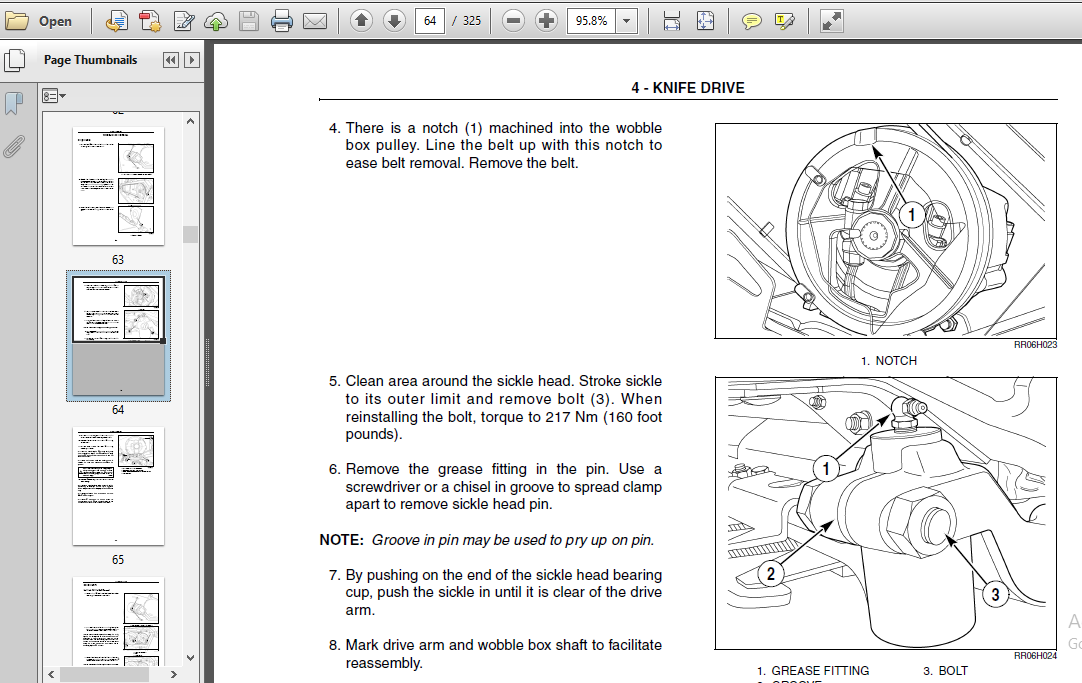Select page 65 thumbnail
This screenshot has height=683, width=1082.
coord(118,486)
